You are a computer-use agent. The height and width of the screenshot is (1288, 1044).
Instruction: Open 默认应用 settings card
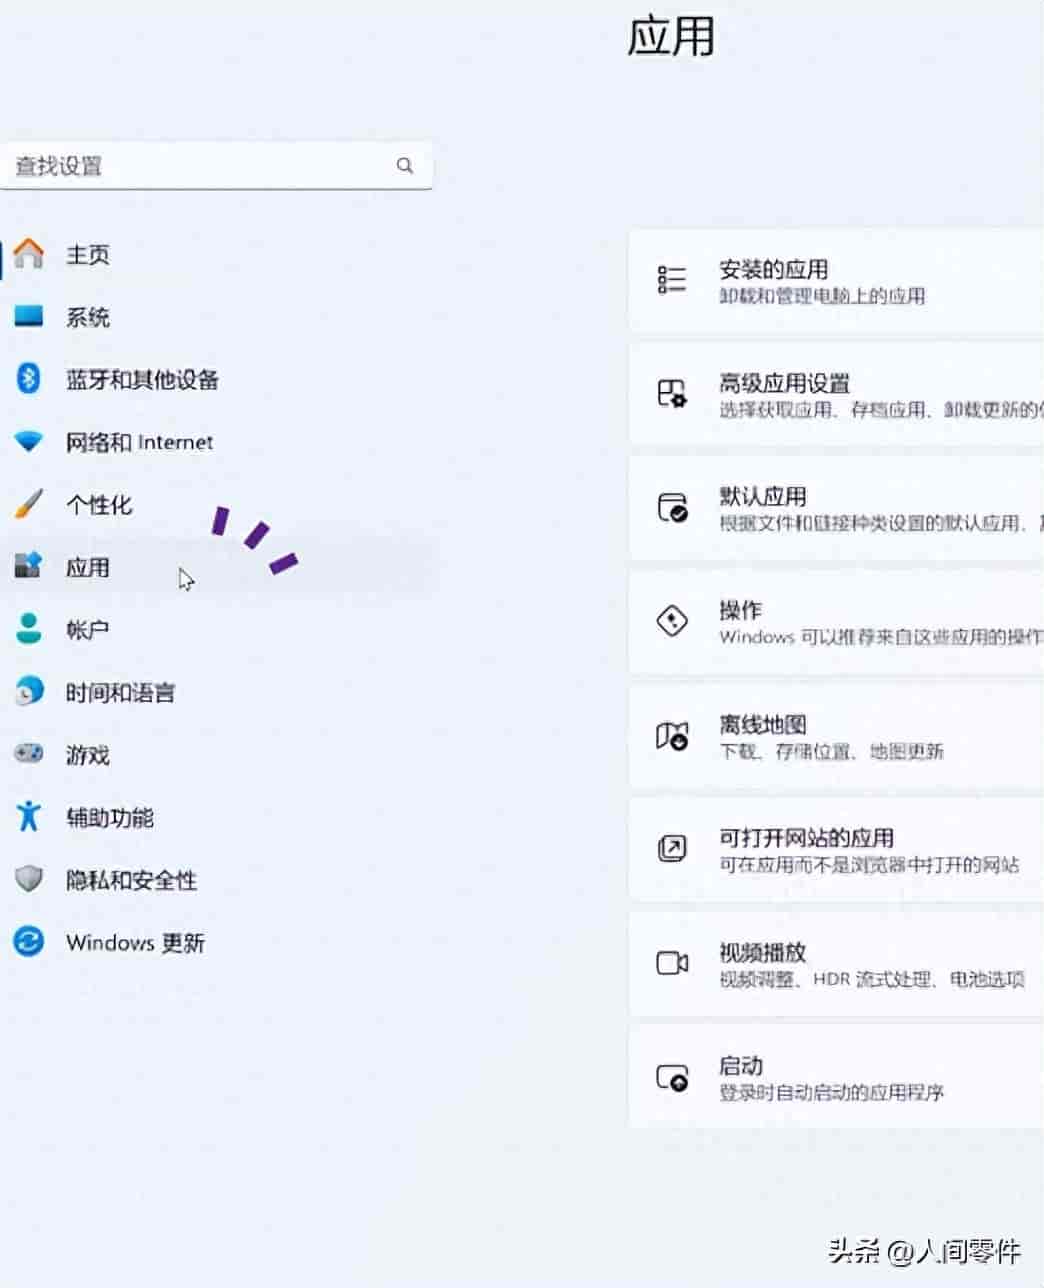click(836, 508)
